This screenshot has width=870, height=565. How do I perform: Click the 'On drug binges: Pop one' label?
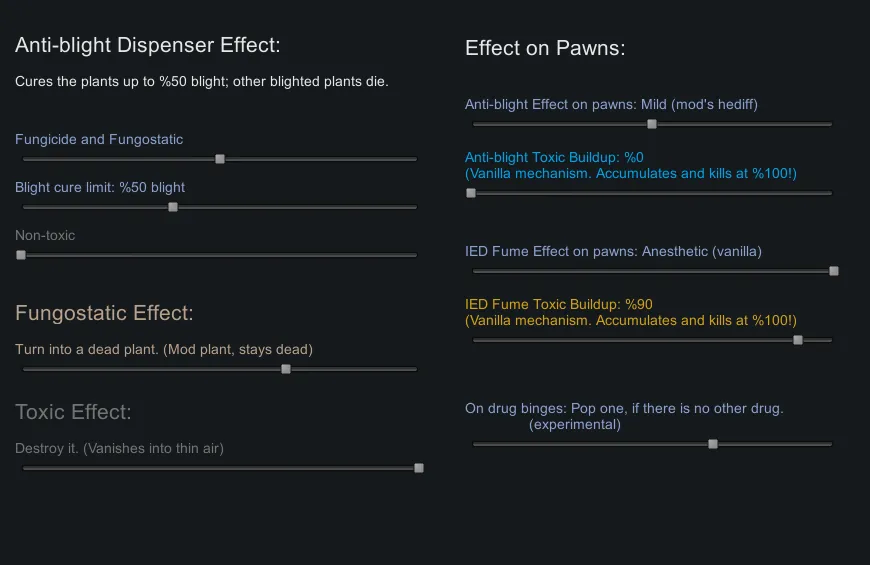[624, 408]
